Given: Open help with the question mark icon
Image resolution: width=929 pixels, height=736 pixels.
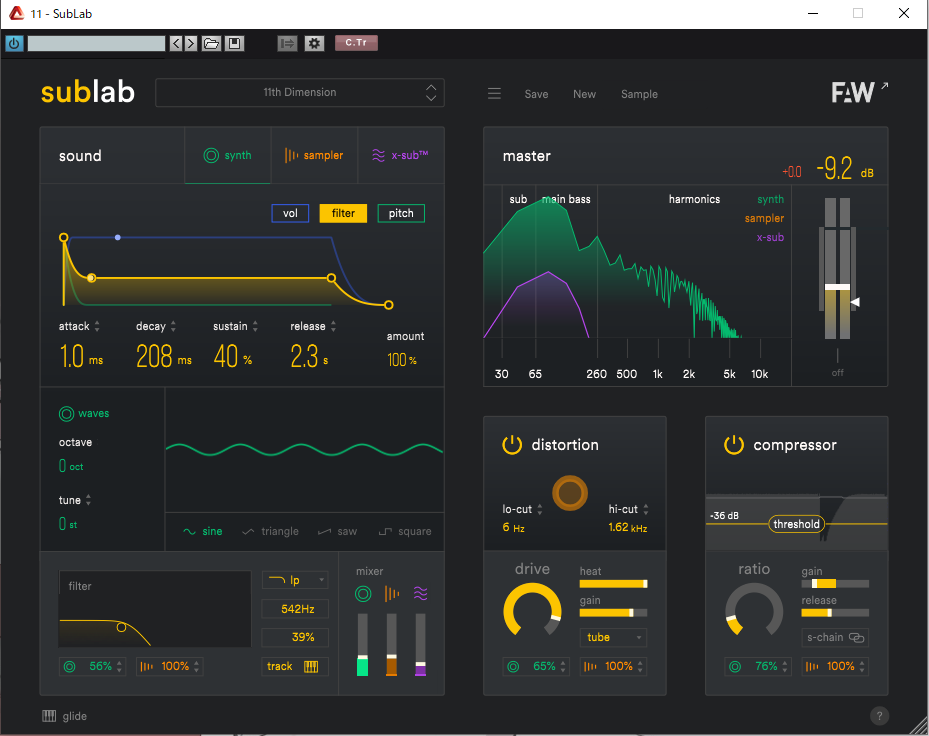Looking at the screenshot, I should [879, 716].
